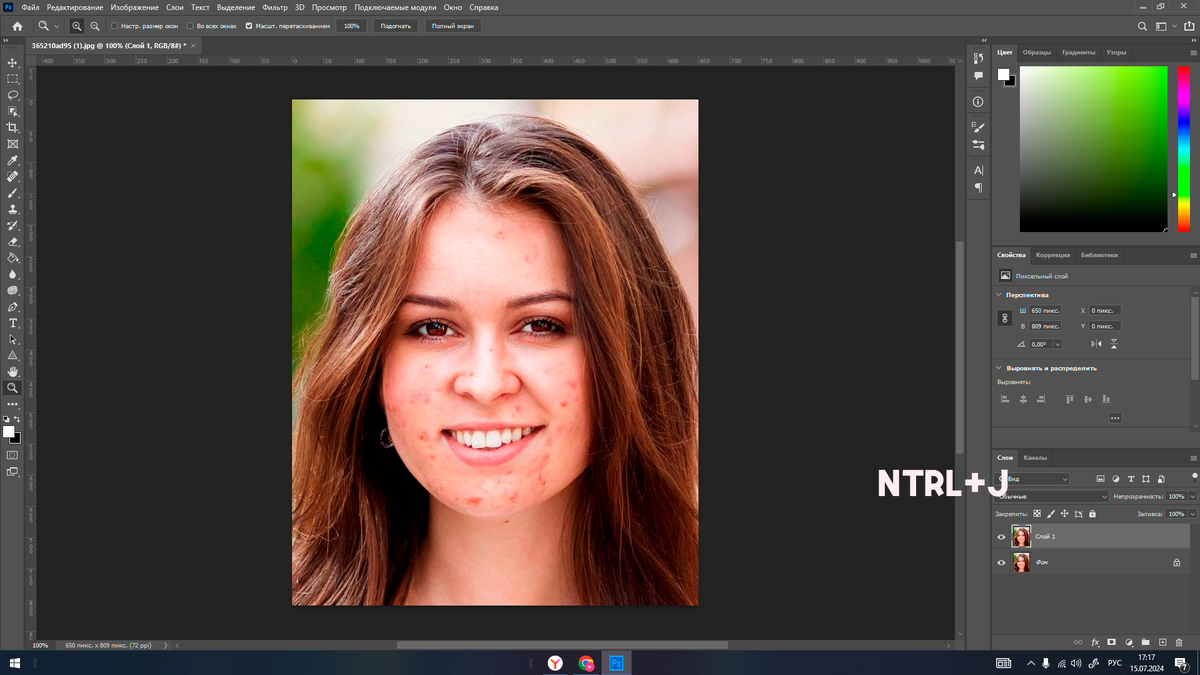Collapse 'Выровнять и распределить' section
The height and width of the screenshot is (675, 1200).
tap(999, 368)
